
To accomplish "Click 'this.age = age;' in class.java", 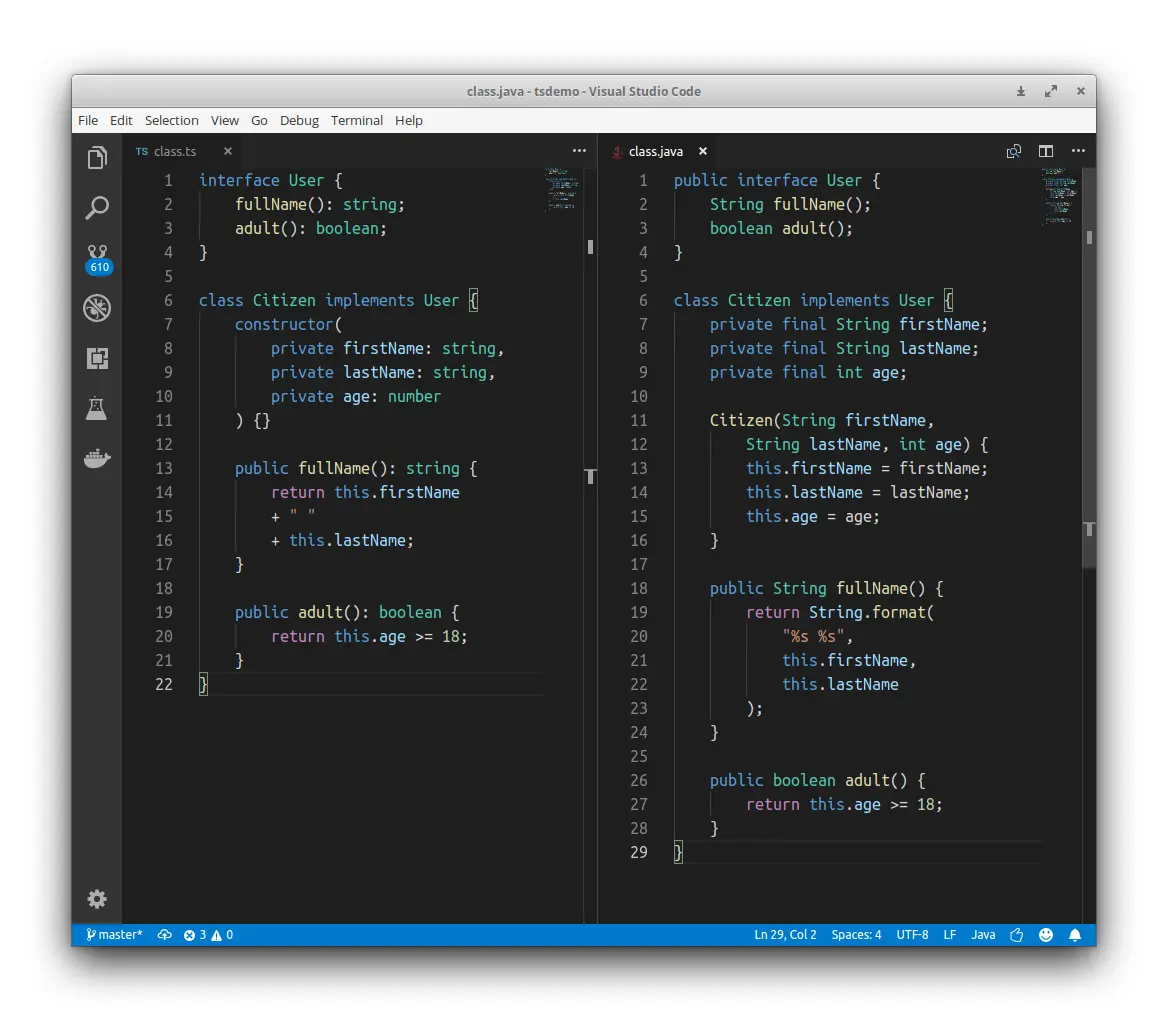I will 813,516.
